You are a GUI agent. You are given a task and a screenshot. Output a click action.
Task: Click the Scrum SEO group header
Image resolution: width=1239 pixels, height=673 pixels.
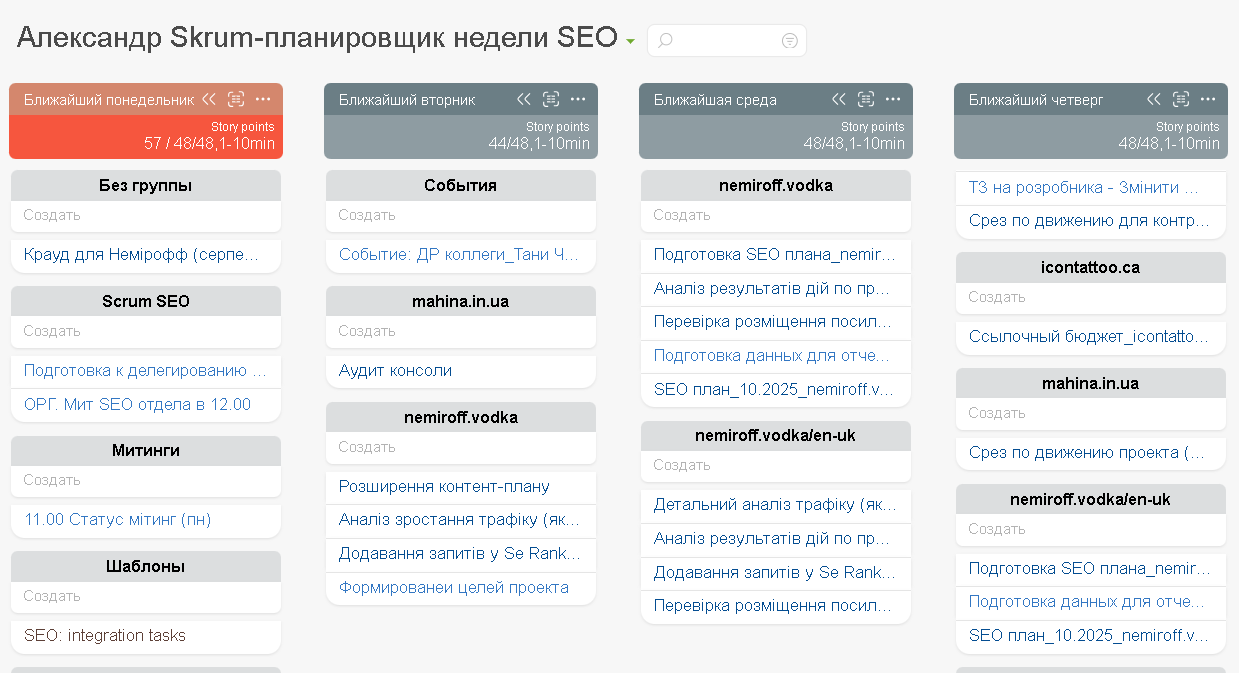[x=146, y=301]
